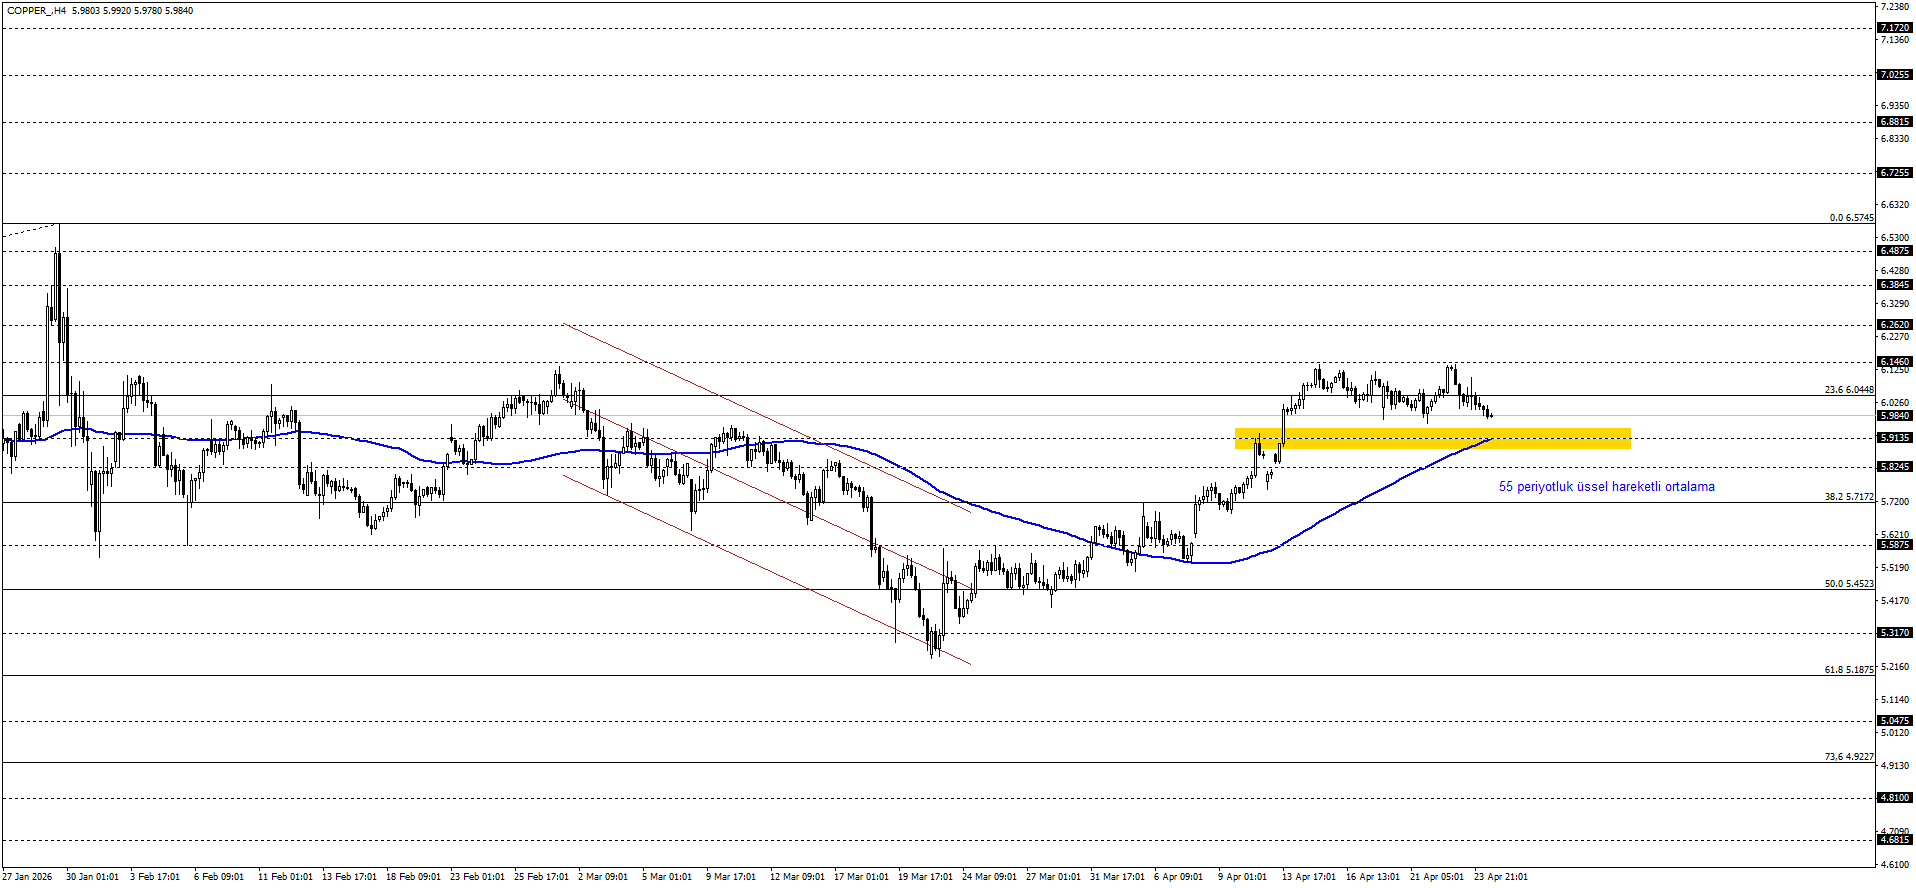Select the 23 Apr 21:01 time axis label
Viewport: 1916px width, 888px height.
pyautogui.click(x=1501, y=877)
